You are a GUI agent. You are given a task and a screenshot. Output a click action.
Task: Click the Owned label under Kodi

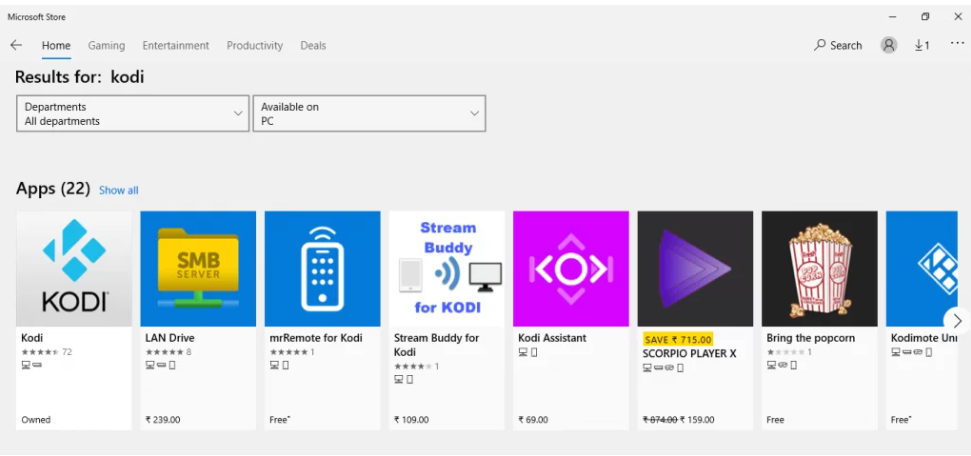point(36,419)
